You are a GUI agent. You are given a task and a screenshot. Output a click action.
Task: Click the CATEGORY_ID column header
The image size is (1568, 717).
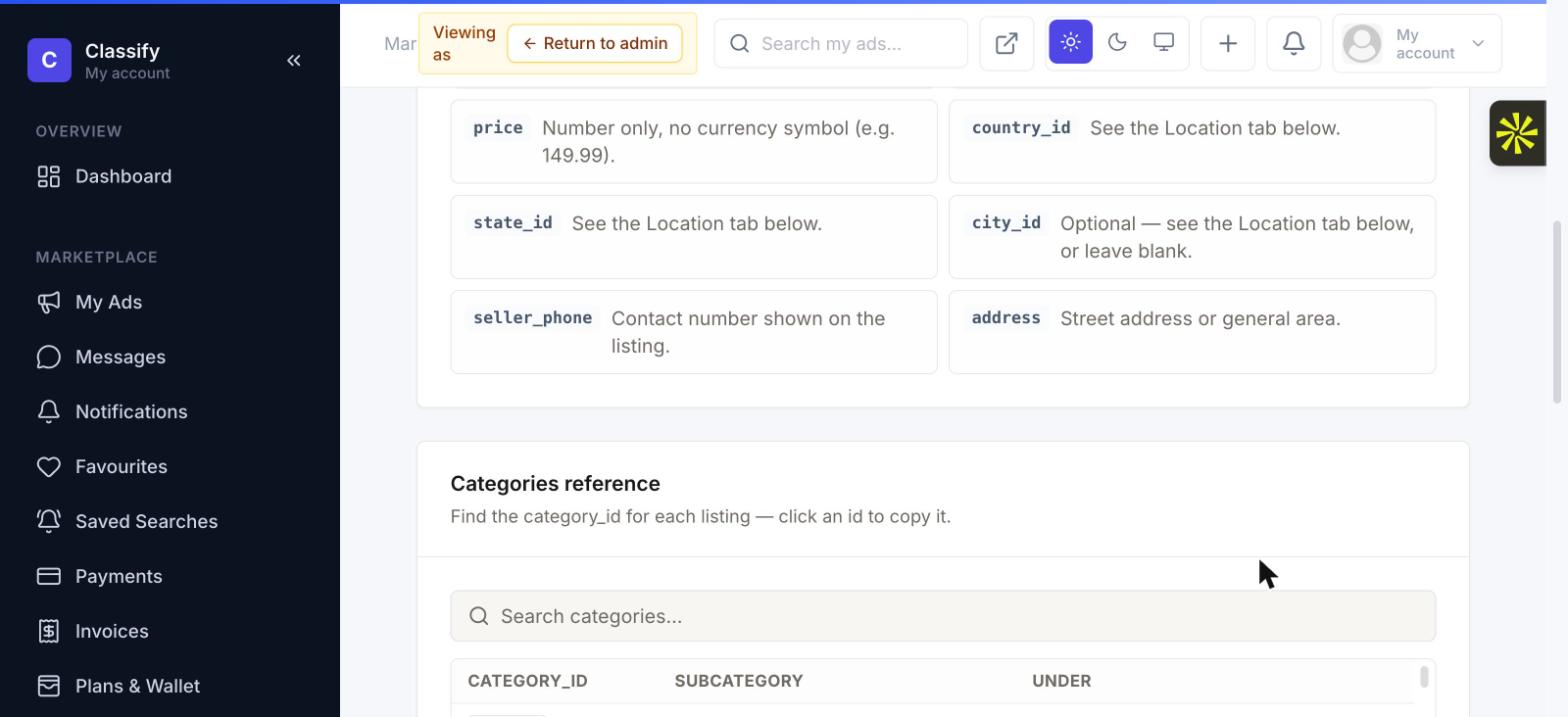click(527, 681)
